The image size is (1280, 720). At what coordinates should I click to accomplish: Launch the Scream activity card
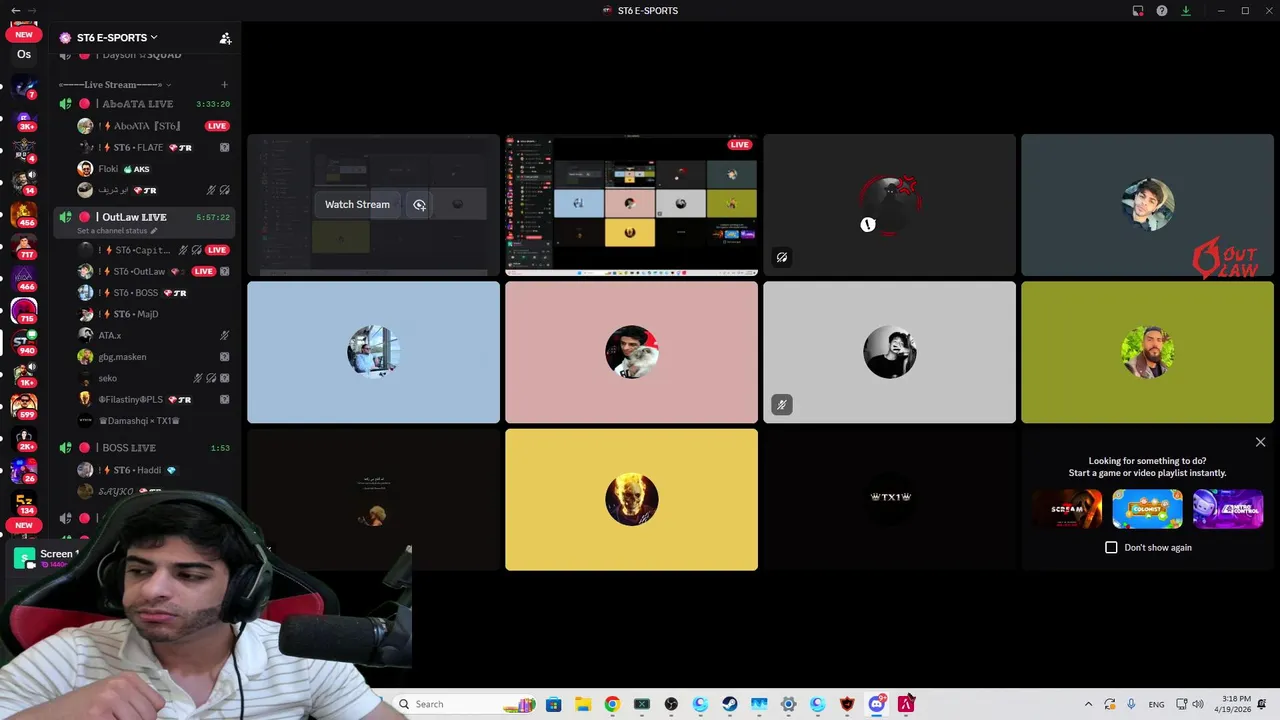1067,509
